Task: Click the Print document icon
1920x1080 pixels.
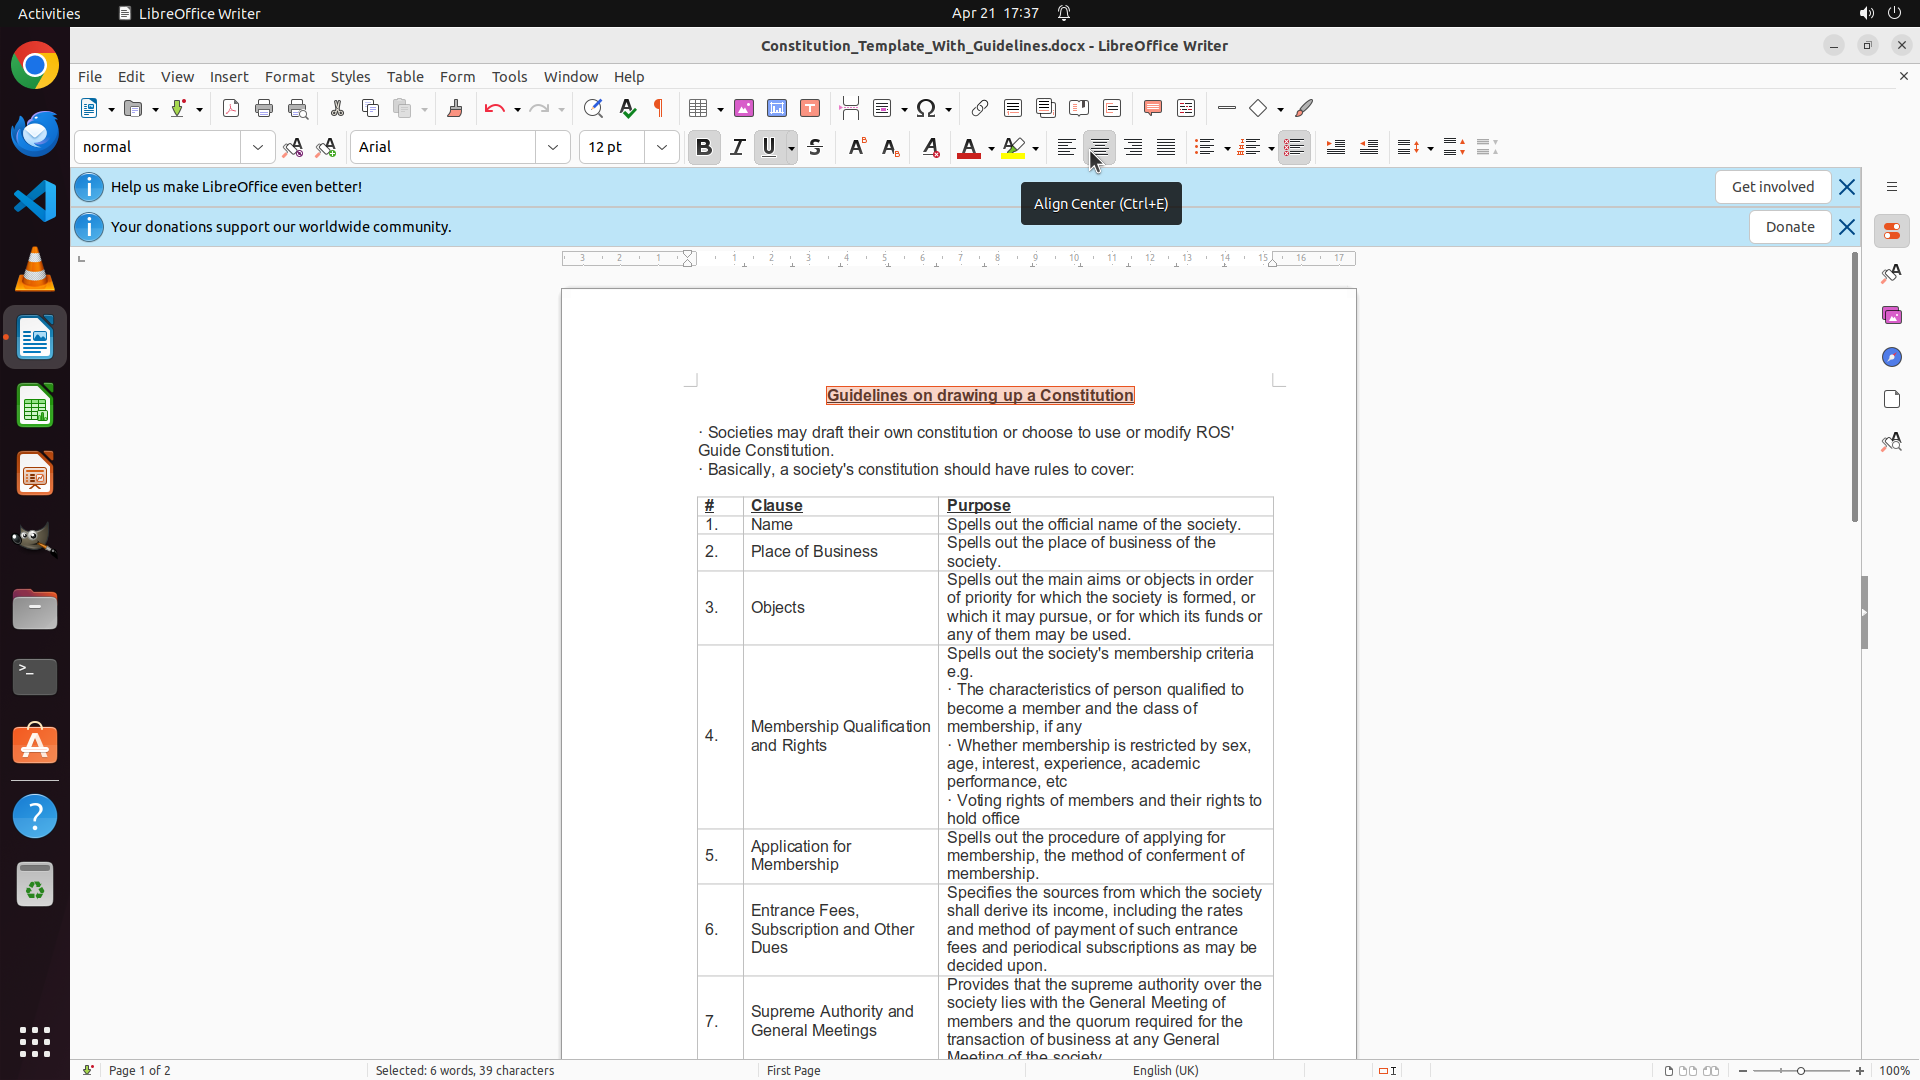Action: click(x=264, y=108)
